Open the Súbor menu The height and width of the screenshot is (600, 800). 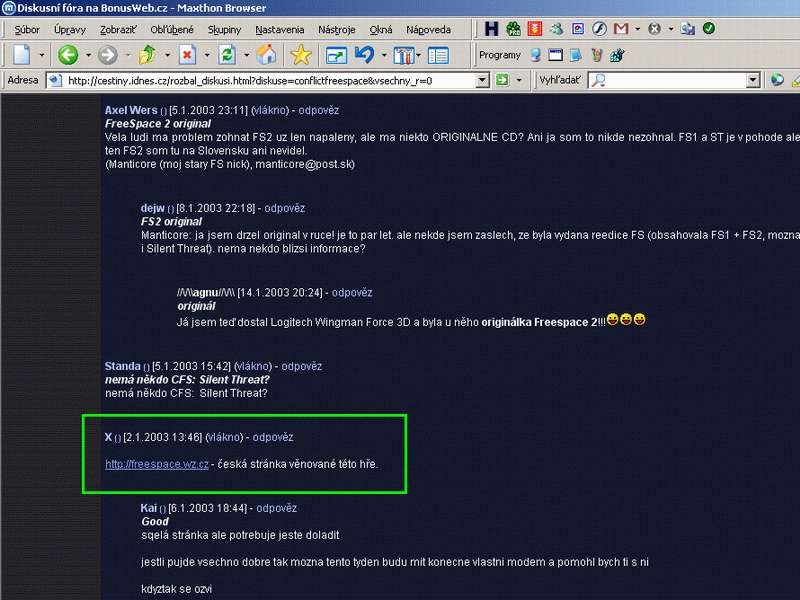point(27,30)
